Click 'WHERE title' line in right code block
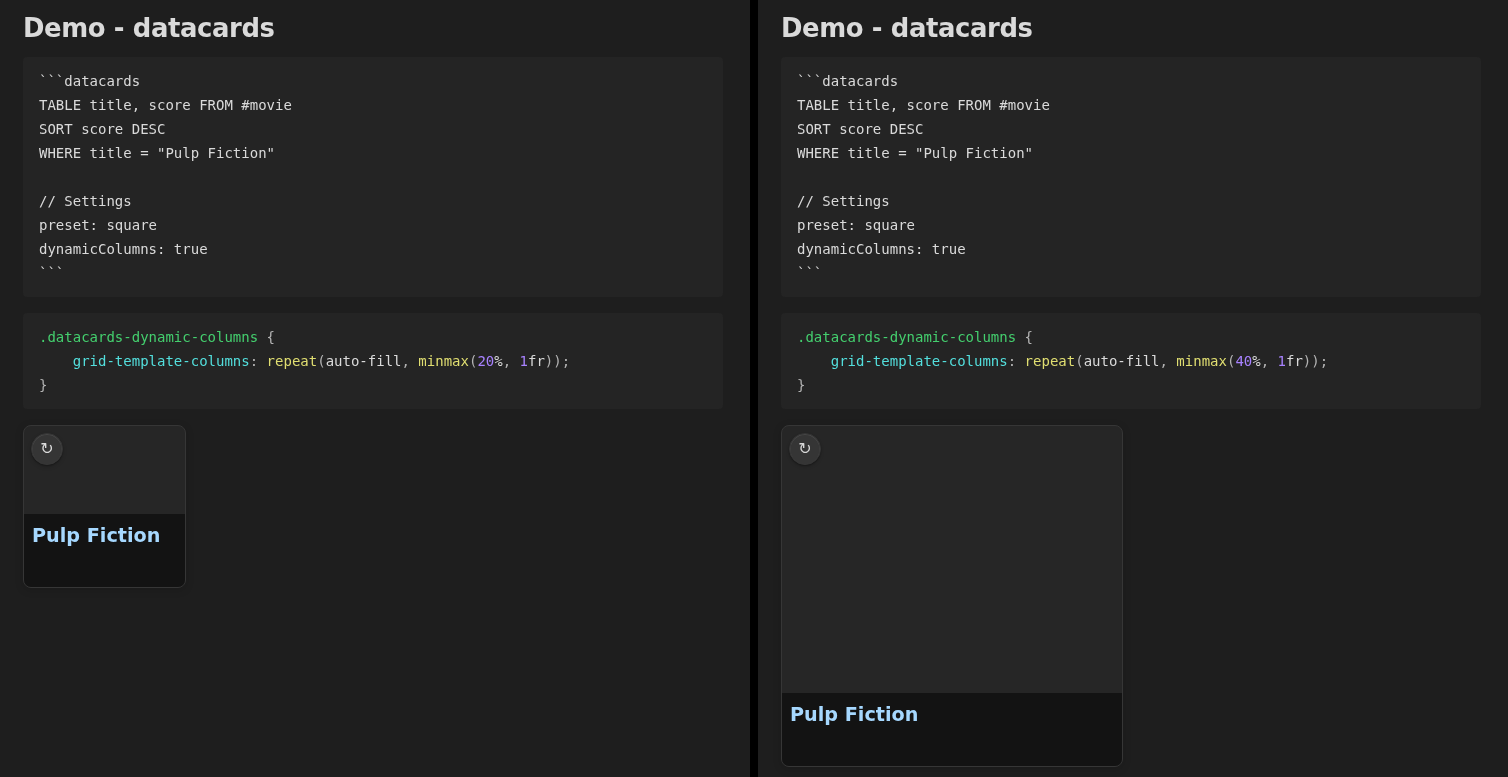 pyautogui.click(x=914, y=153)
